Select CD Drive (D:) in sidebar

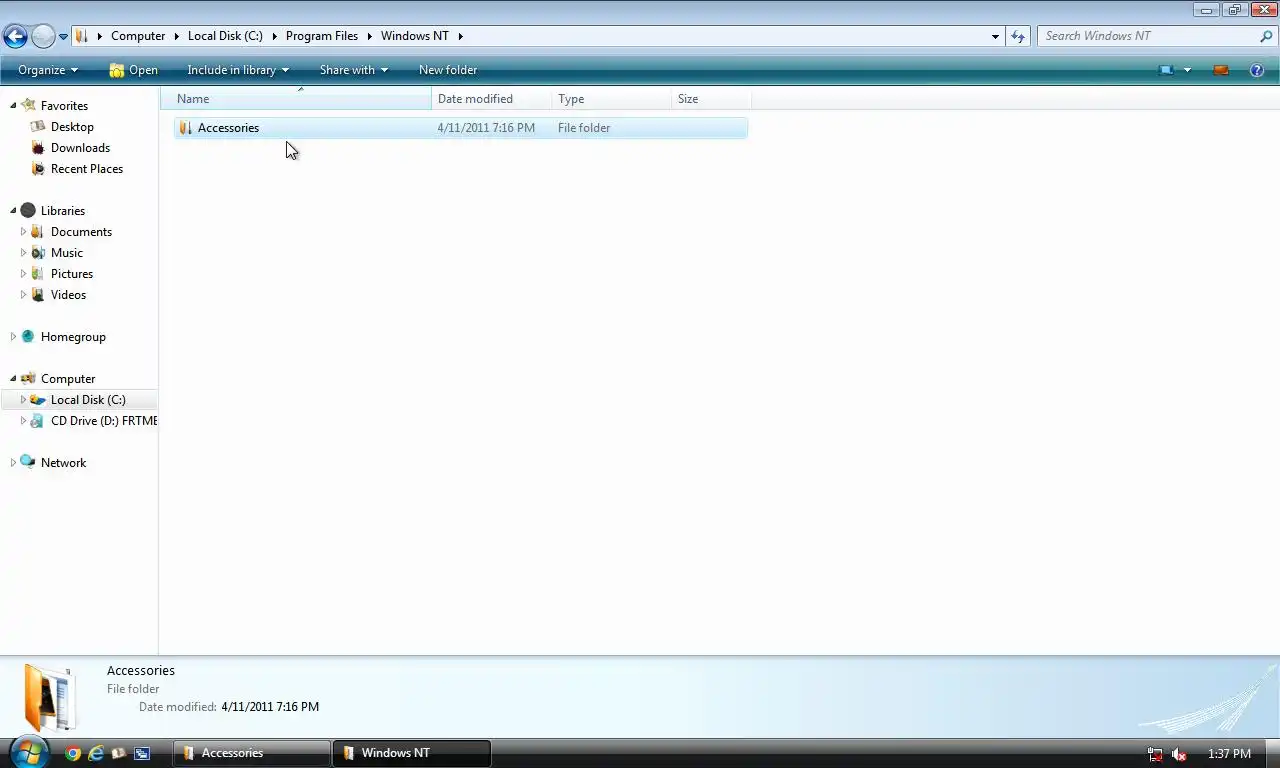[x=104, y=421]
